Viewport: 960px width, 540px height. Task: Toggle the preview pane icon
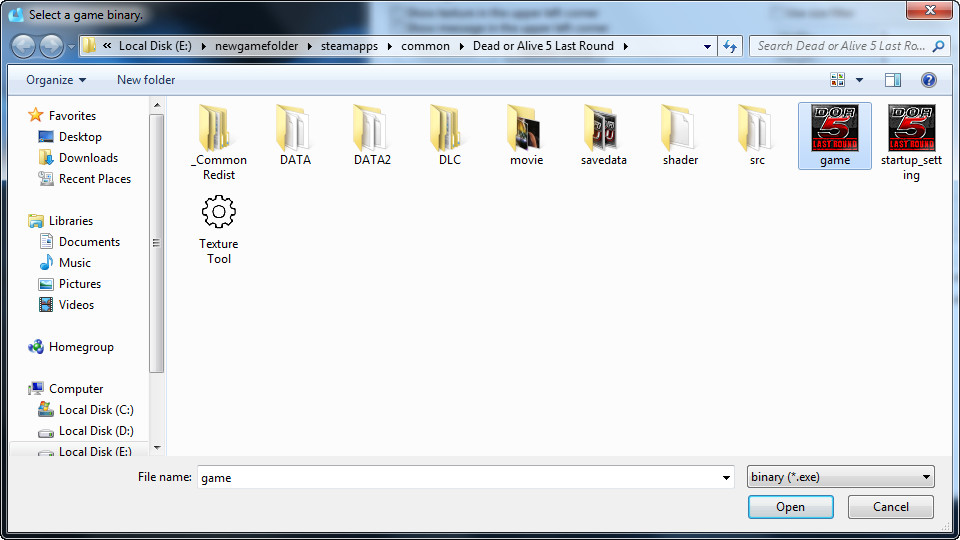coord(893,80)
